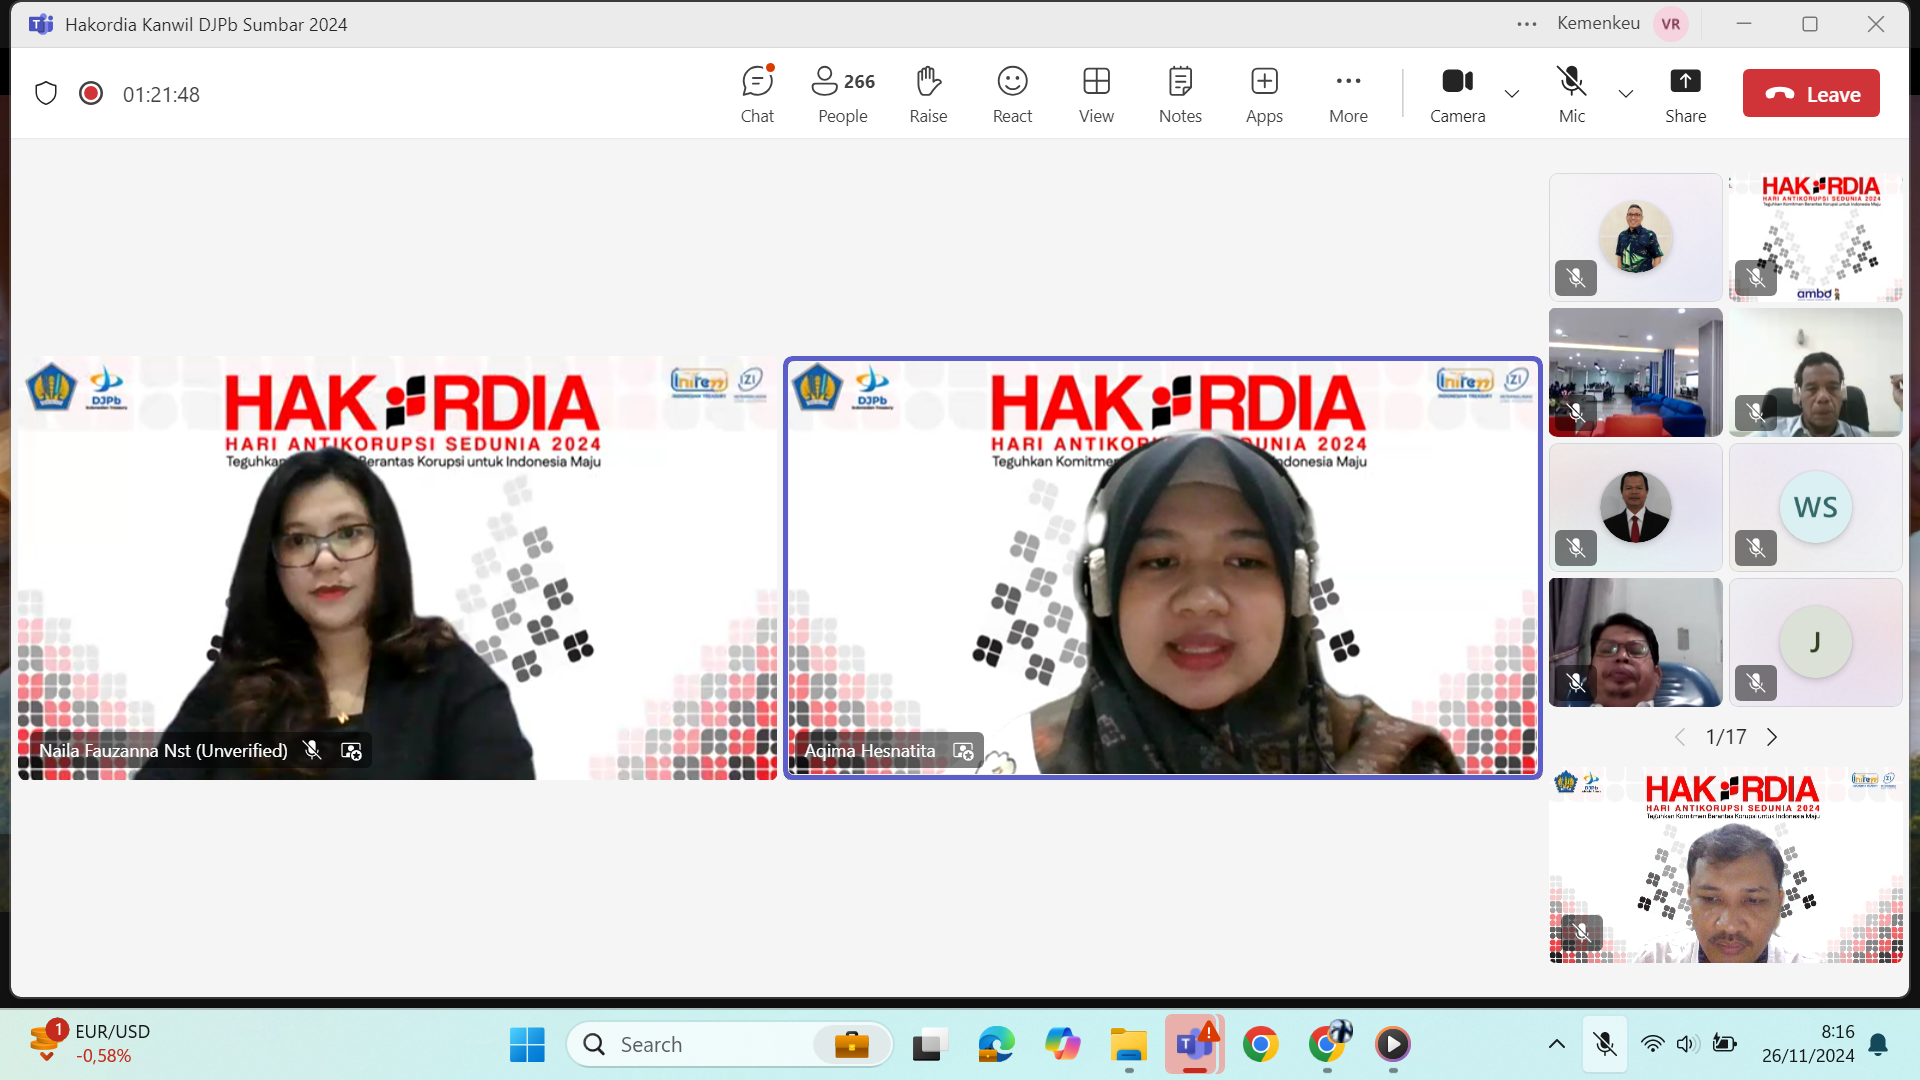Click Aqima Hesnatita's content icon
Viewport: 1920px width, 1080px height.
pos(963,751)
